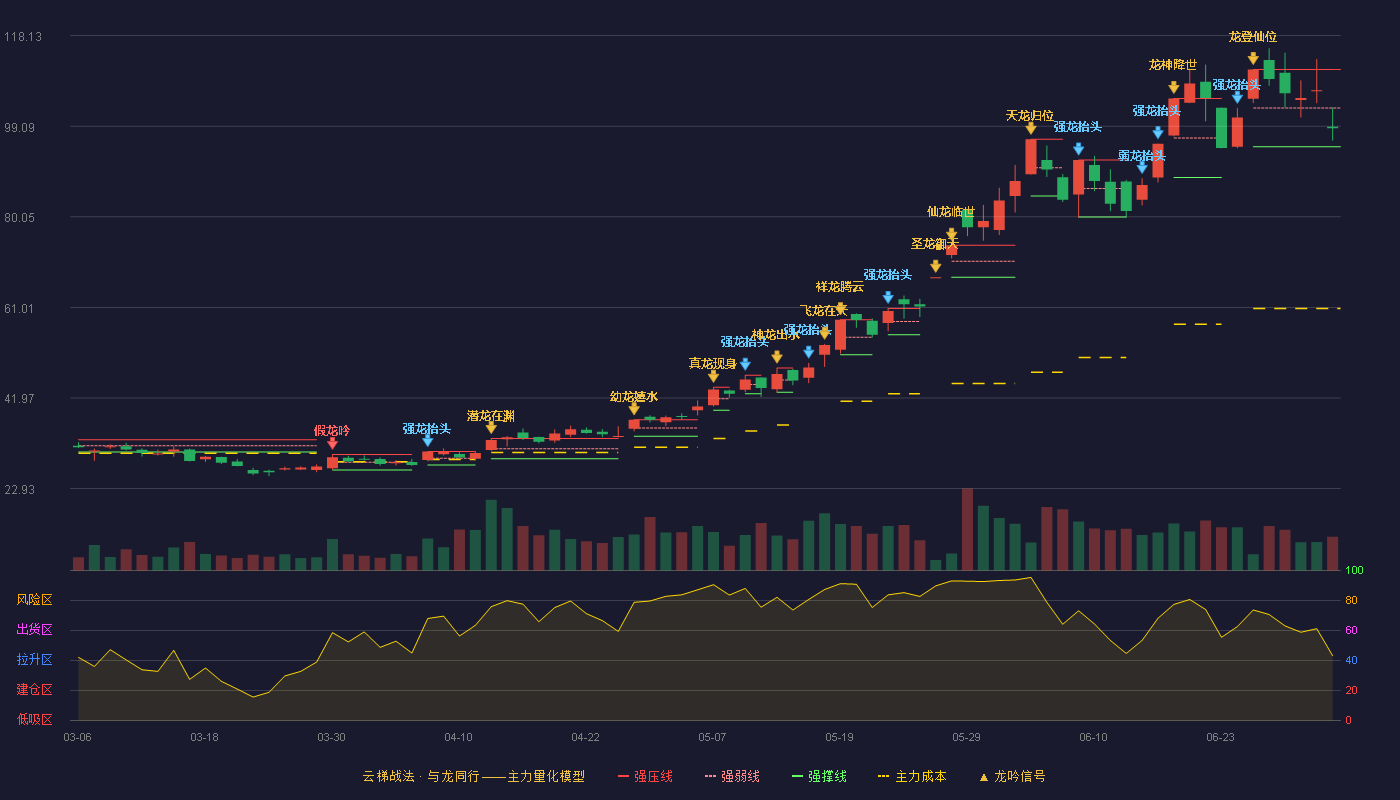Click the 龙吟信号 triangle legend icon
1400x800 pixels.
pyautogui.click(x=983, y=776)
